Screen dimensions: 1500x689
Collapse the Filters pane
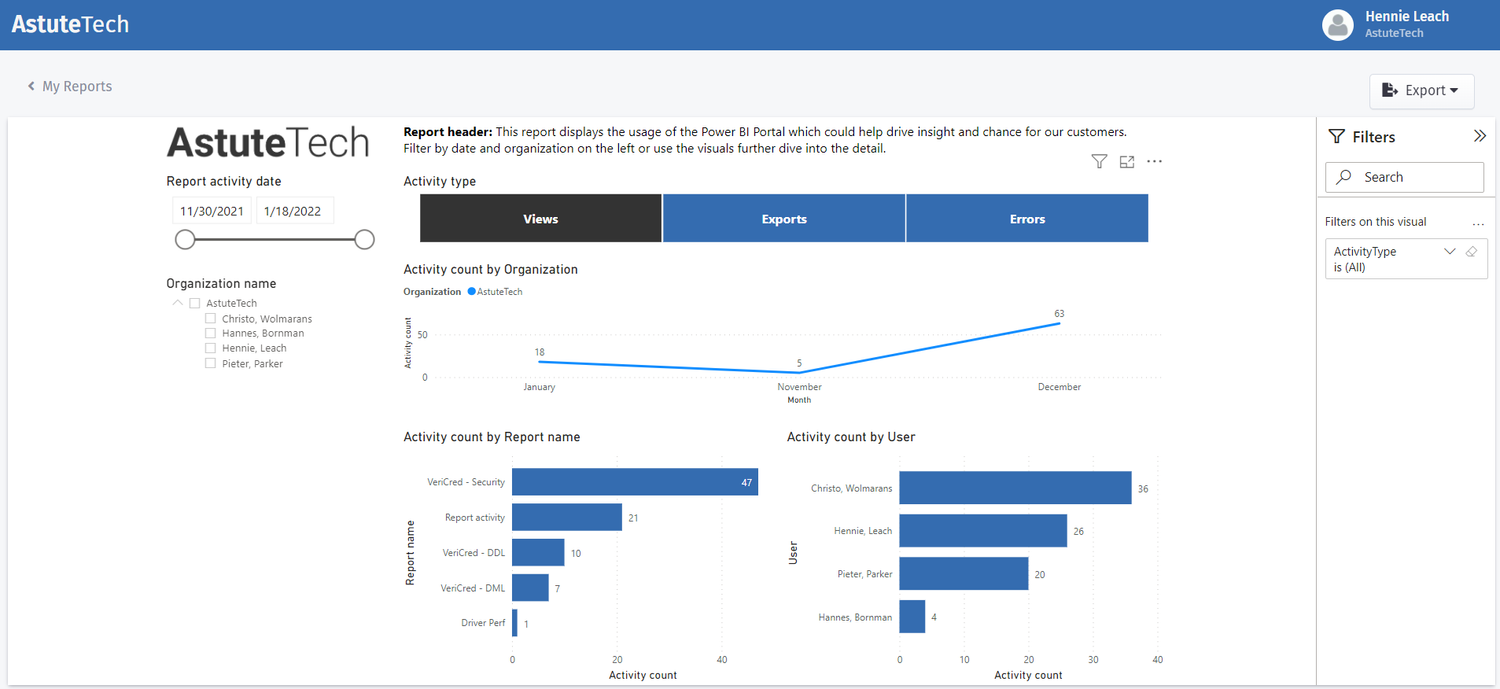point(1480,136)
